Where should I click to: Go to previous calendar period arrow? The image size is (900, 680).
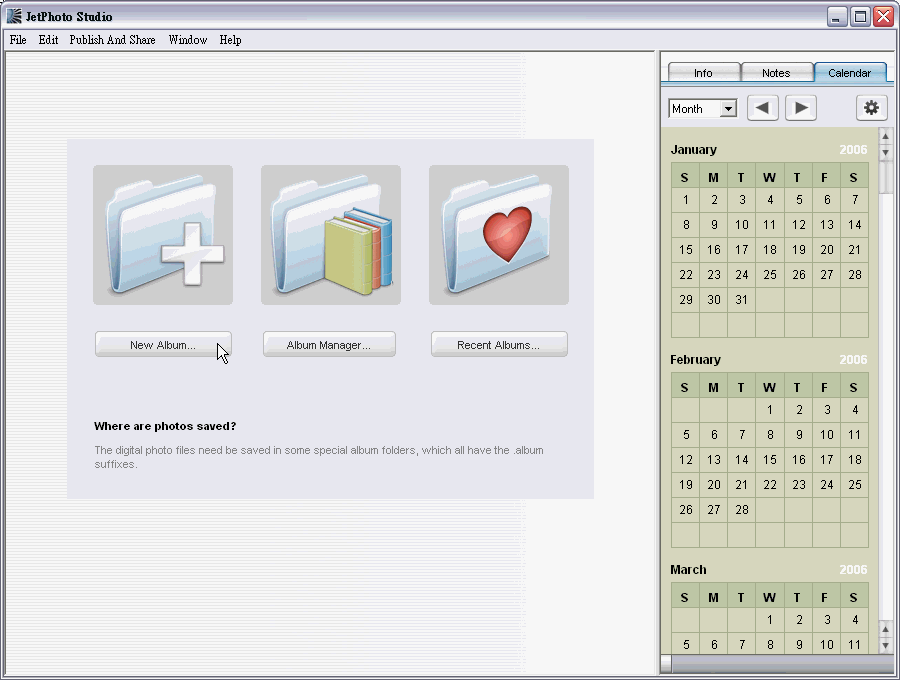click(762, 108)
